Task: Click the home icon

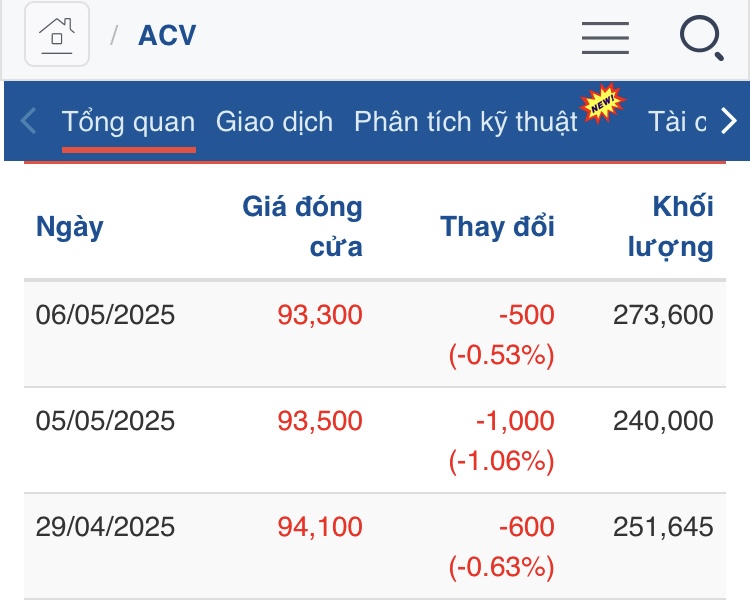Action: tap(57, 36)
